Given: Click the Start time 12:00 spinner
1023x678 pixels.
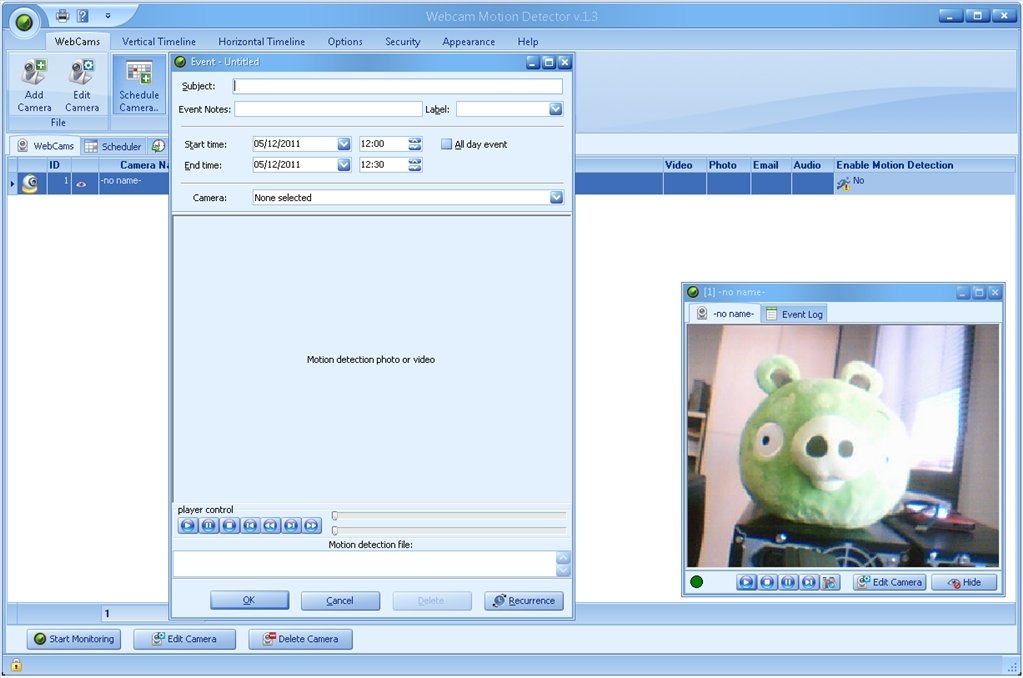Looking at the screenshot, I should click(414, 144).
